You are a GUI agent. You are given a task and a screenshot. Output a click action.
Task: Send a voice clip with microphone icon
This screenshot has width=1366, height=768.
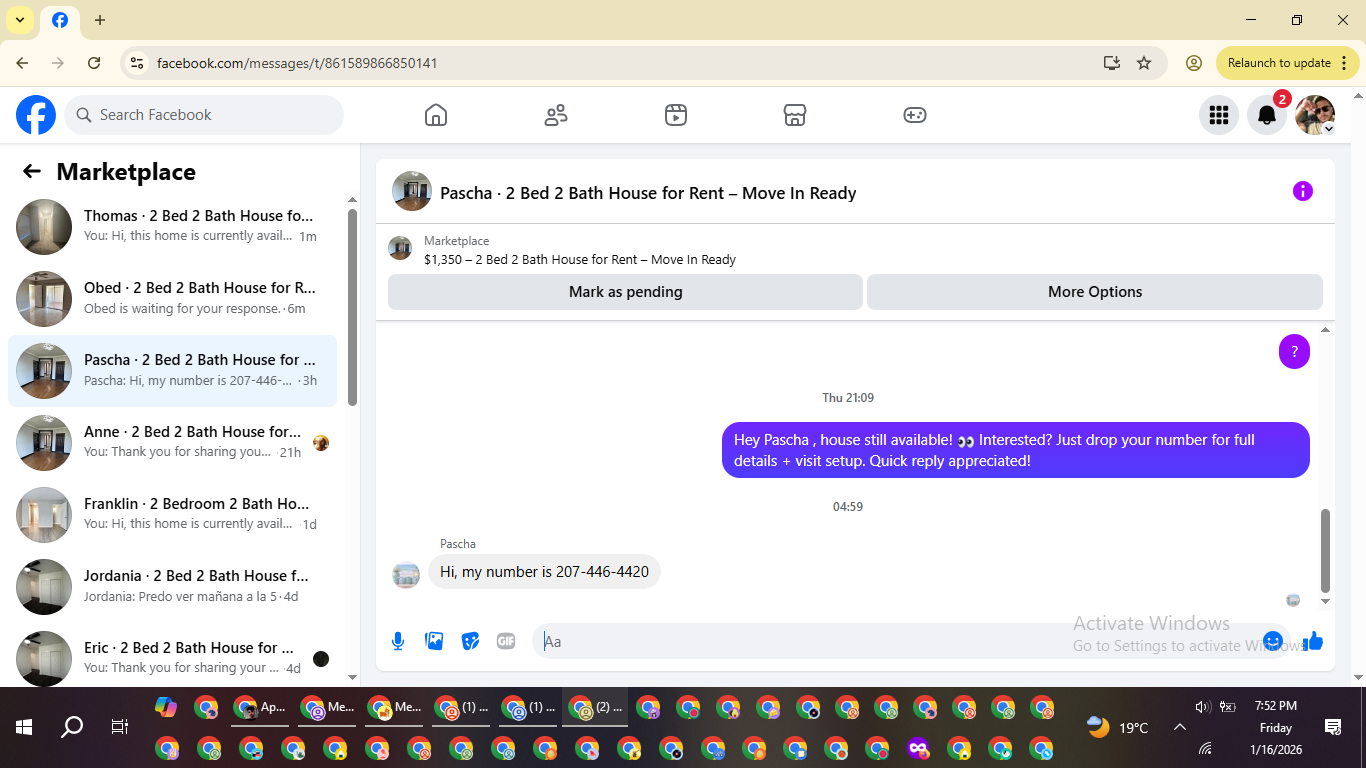coord(398,641)
